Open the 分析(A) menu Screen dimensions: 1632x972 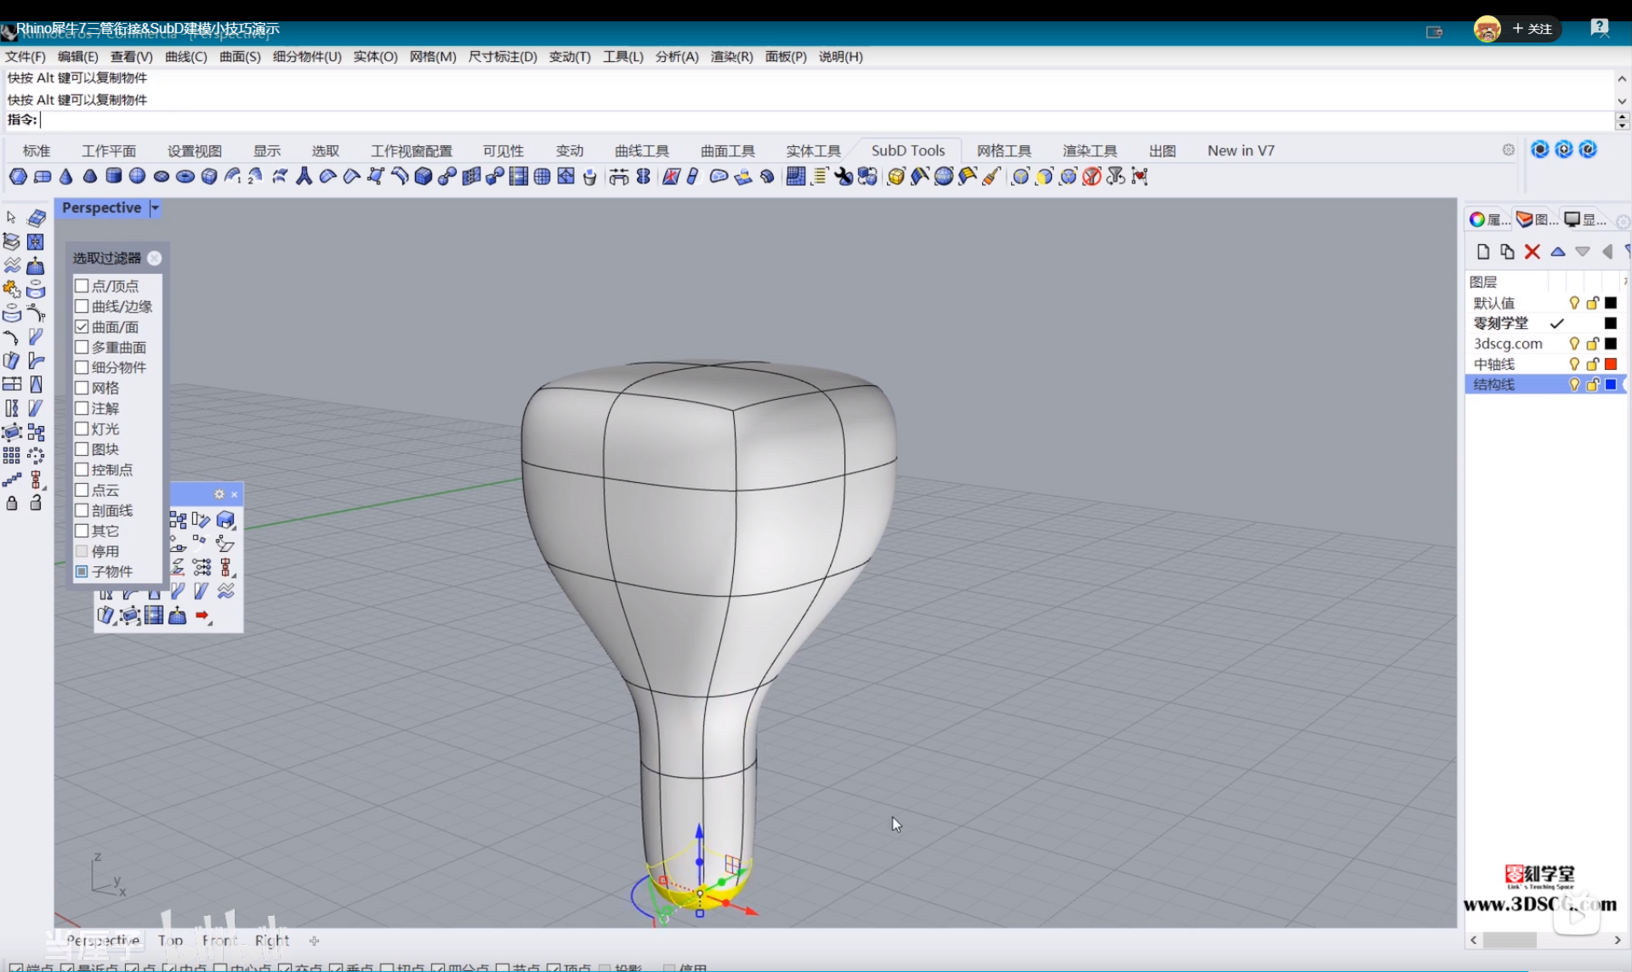(677, 57)
